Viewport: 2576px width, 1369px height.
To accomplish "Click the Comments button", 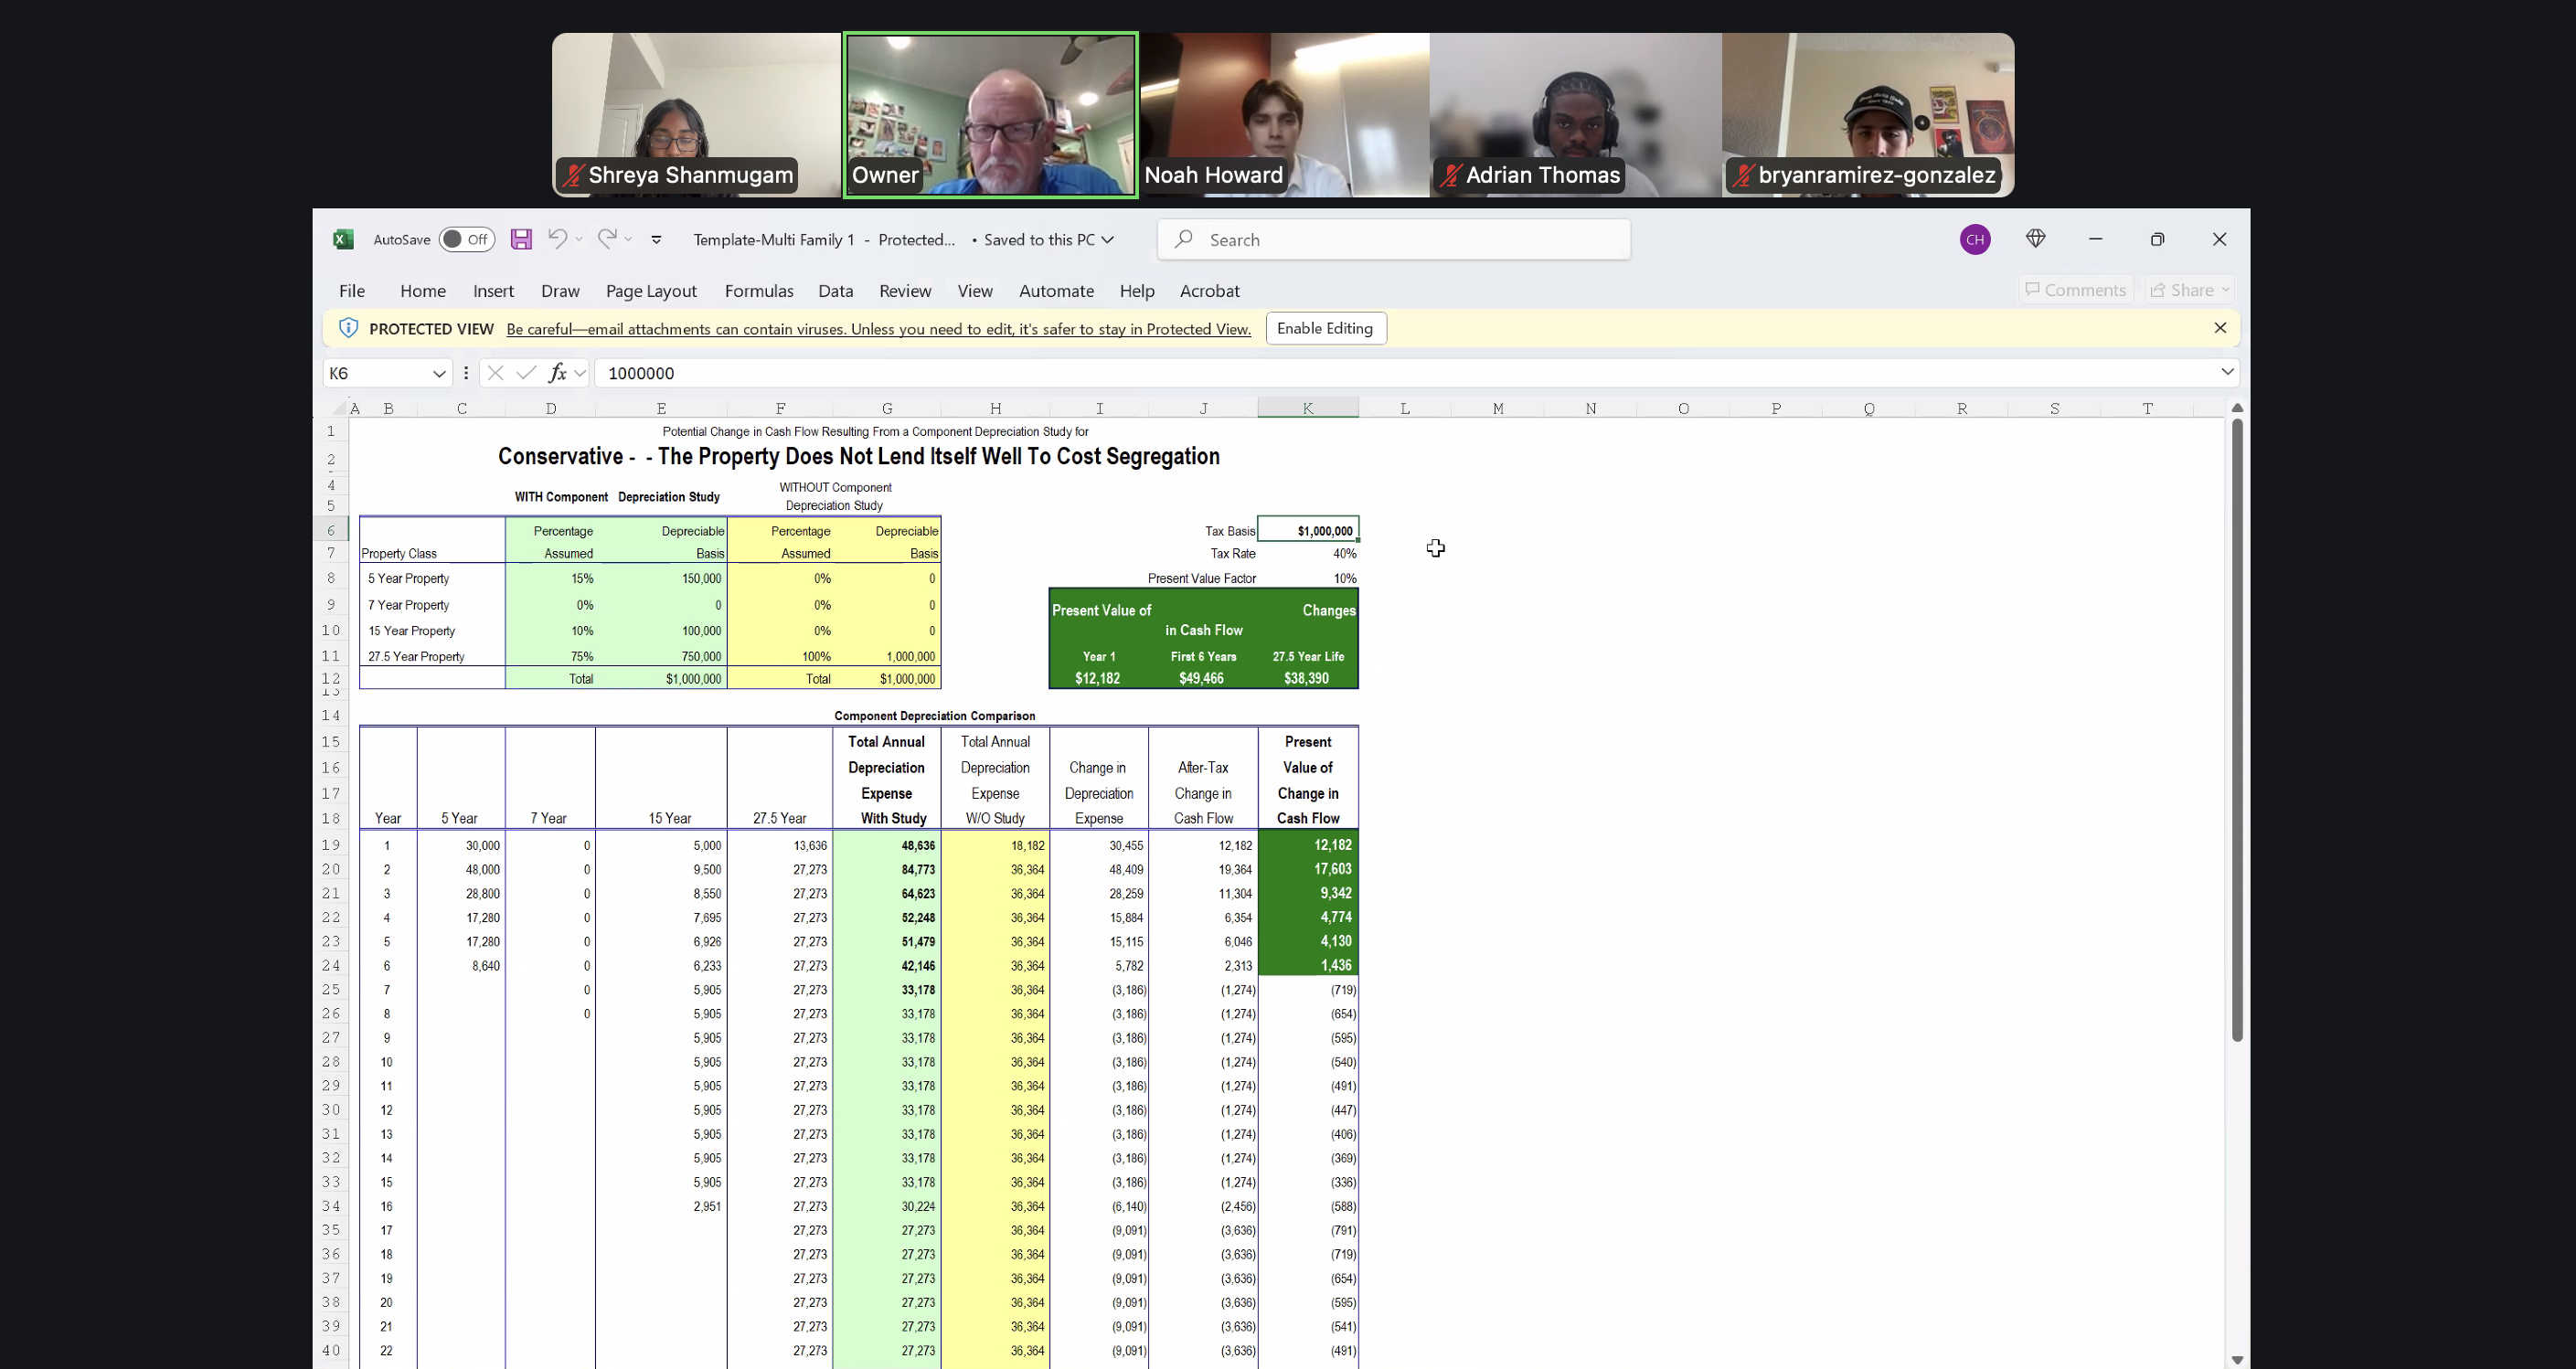I will [x=2075, y=290].
